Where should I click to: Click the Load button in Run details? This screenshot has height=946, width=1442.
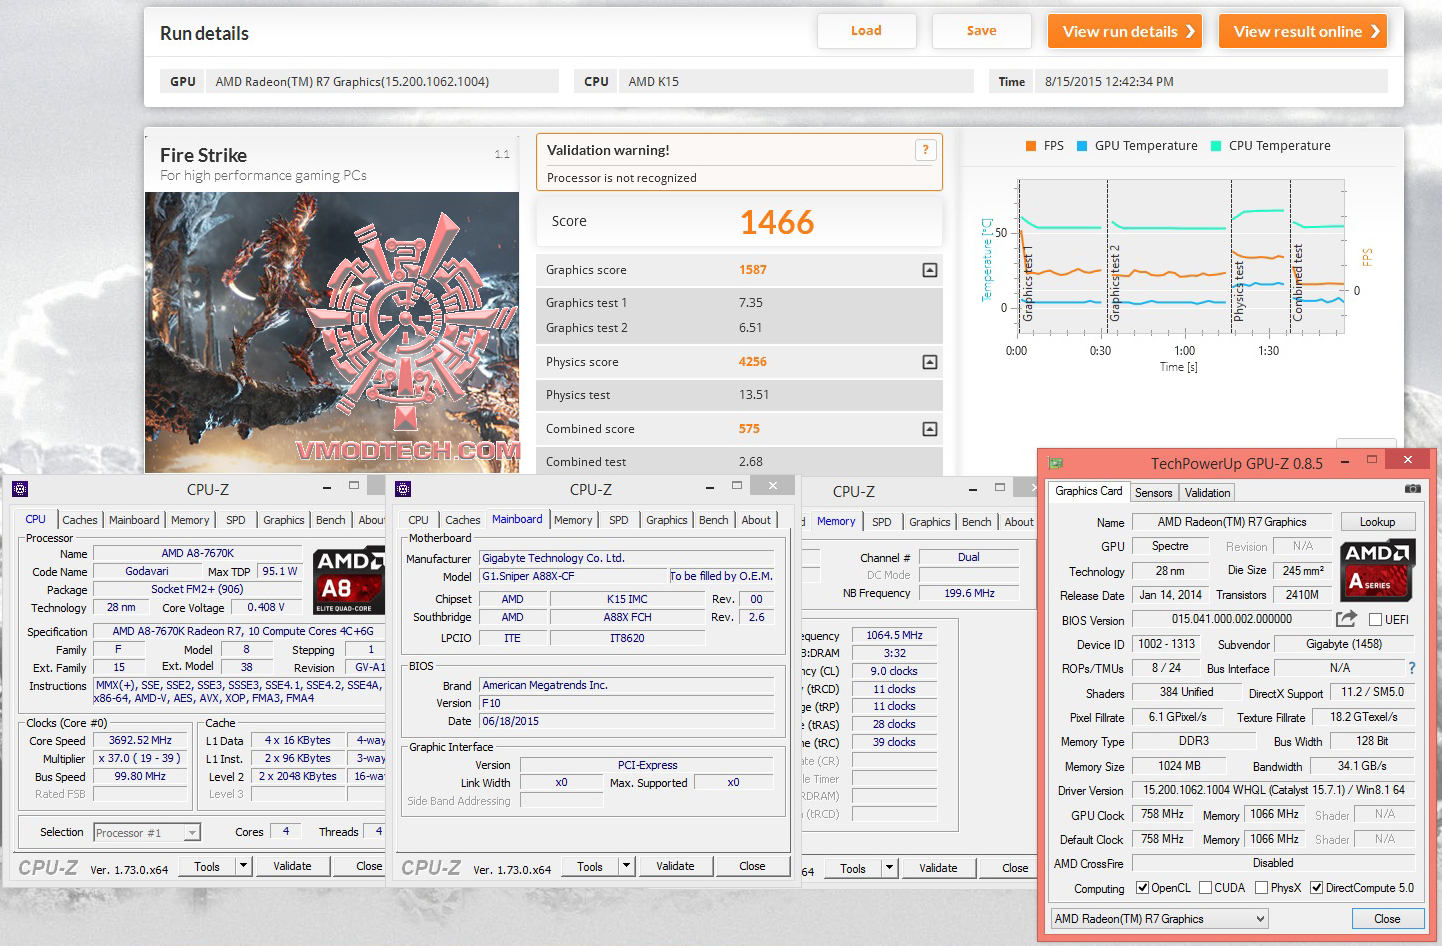click(866, 31)
